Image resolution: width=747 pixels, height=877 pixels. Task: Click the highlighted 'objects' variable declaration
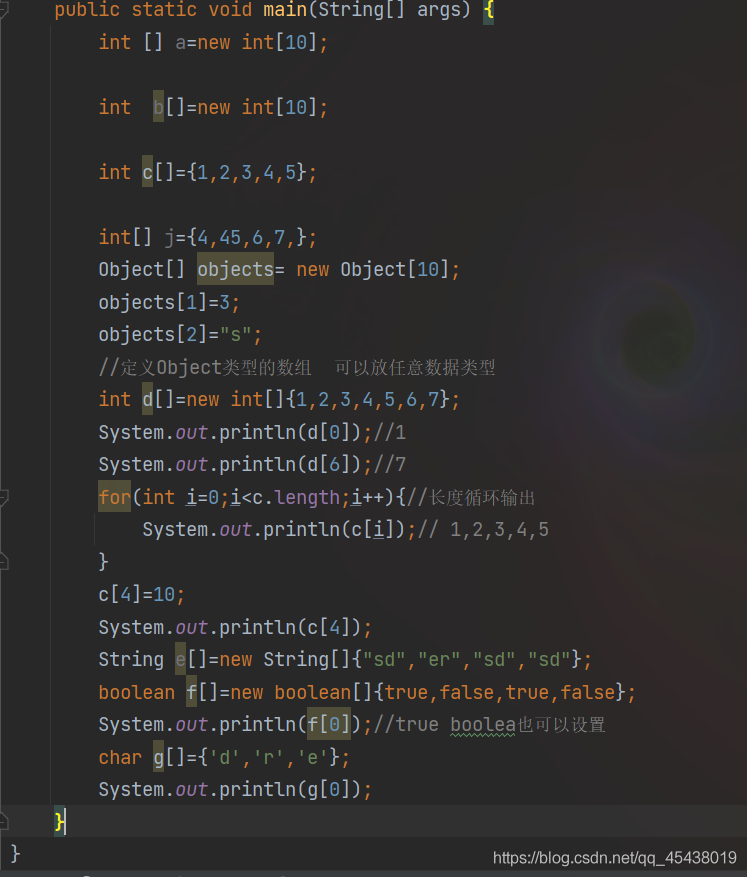click(235, 269)
